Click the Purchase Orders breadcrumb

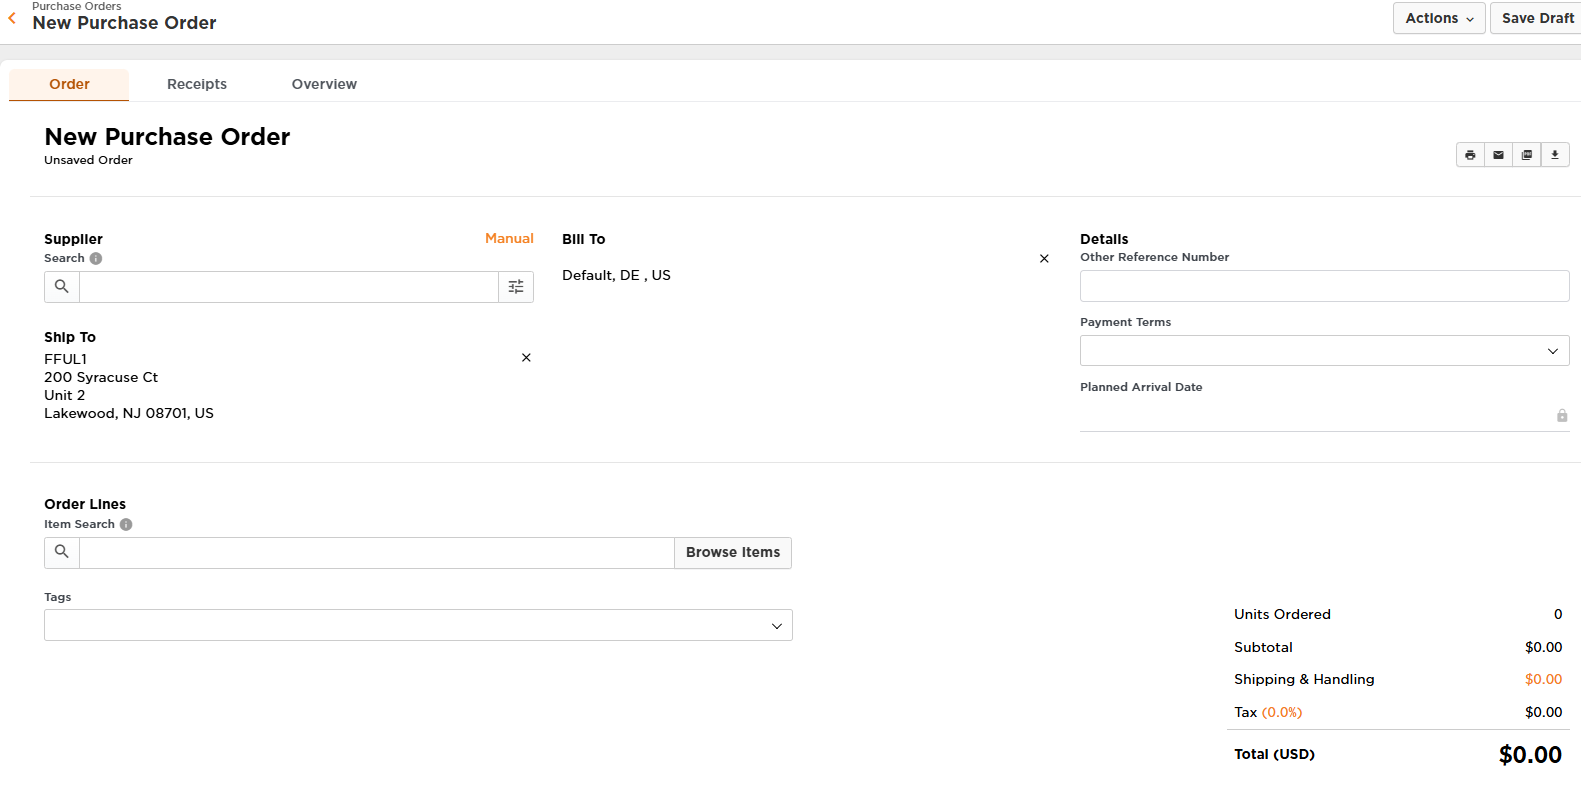point(77,6)
